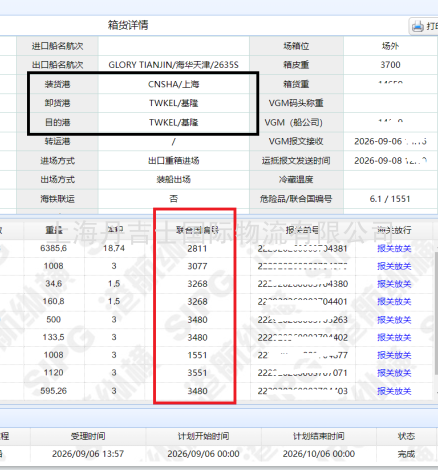Viewport: 438px width, 470px height.
Task: Open 报关放关 link for weight 160.8 row
Action: point(394,302)
